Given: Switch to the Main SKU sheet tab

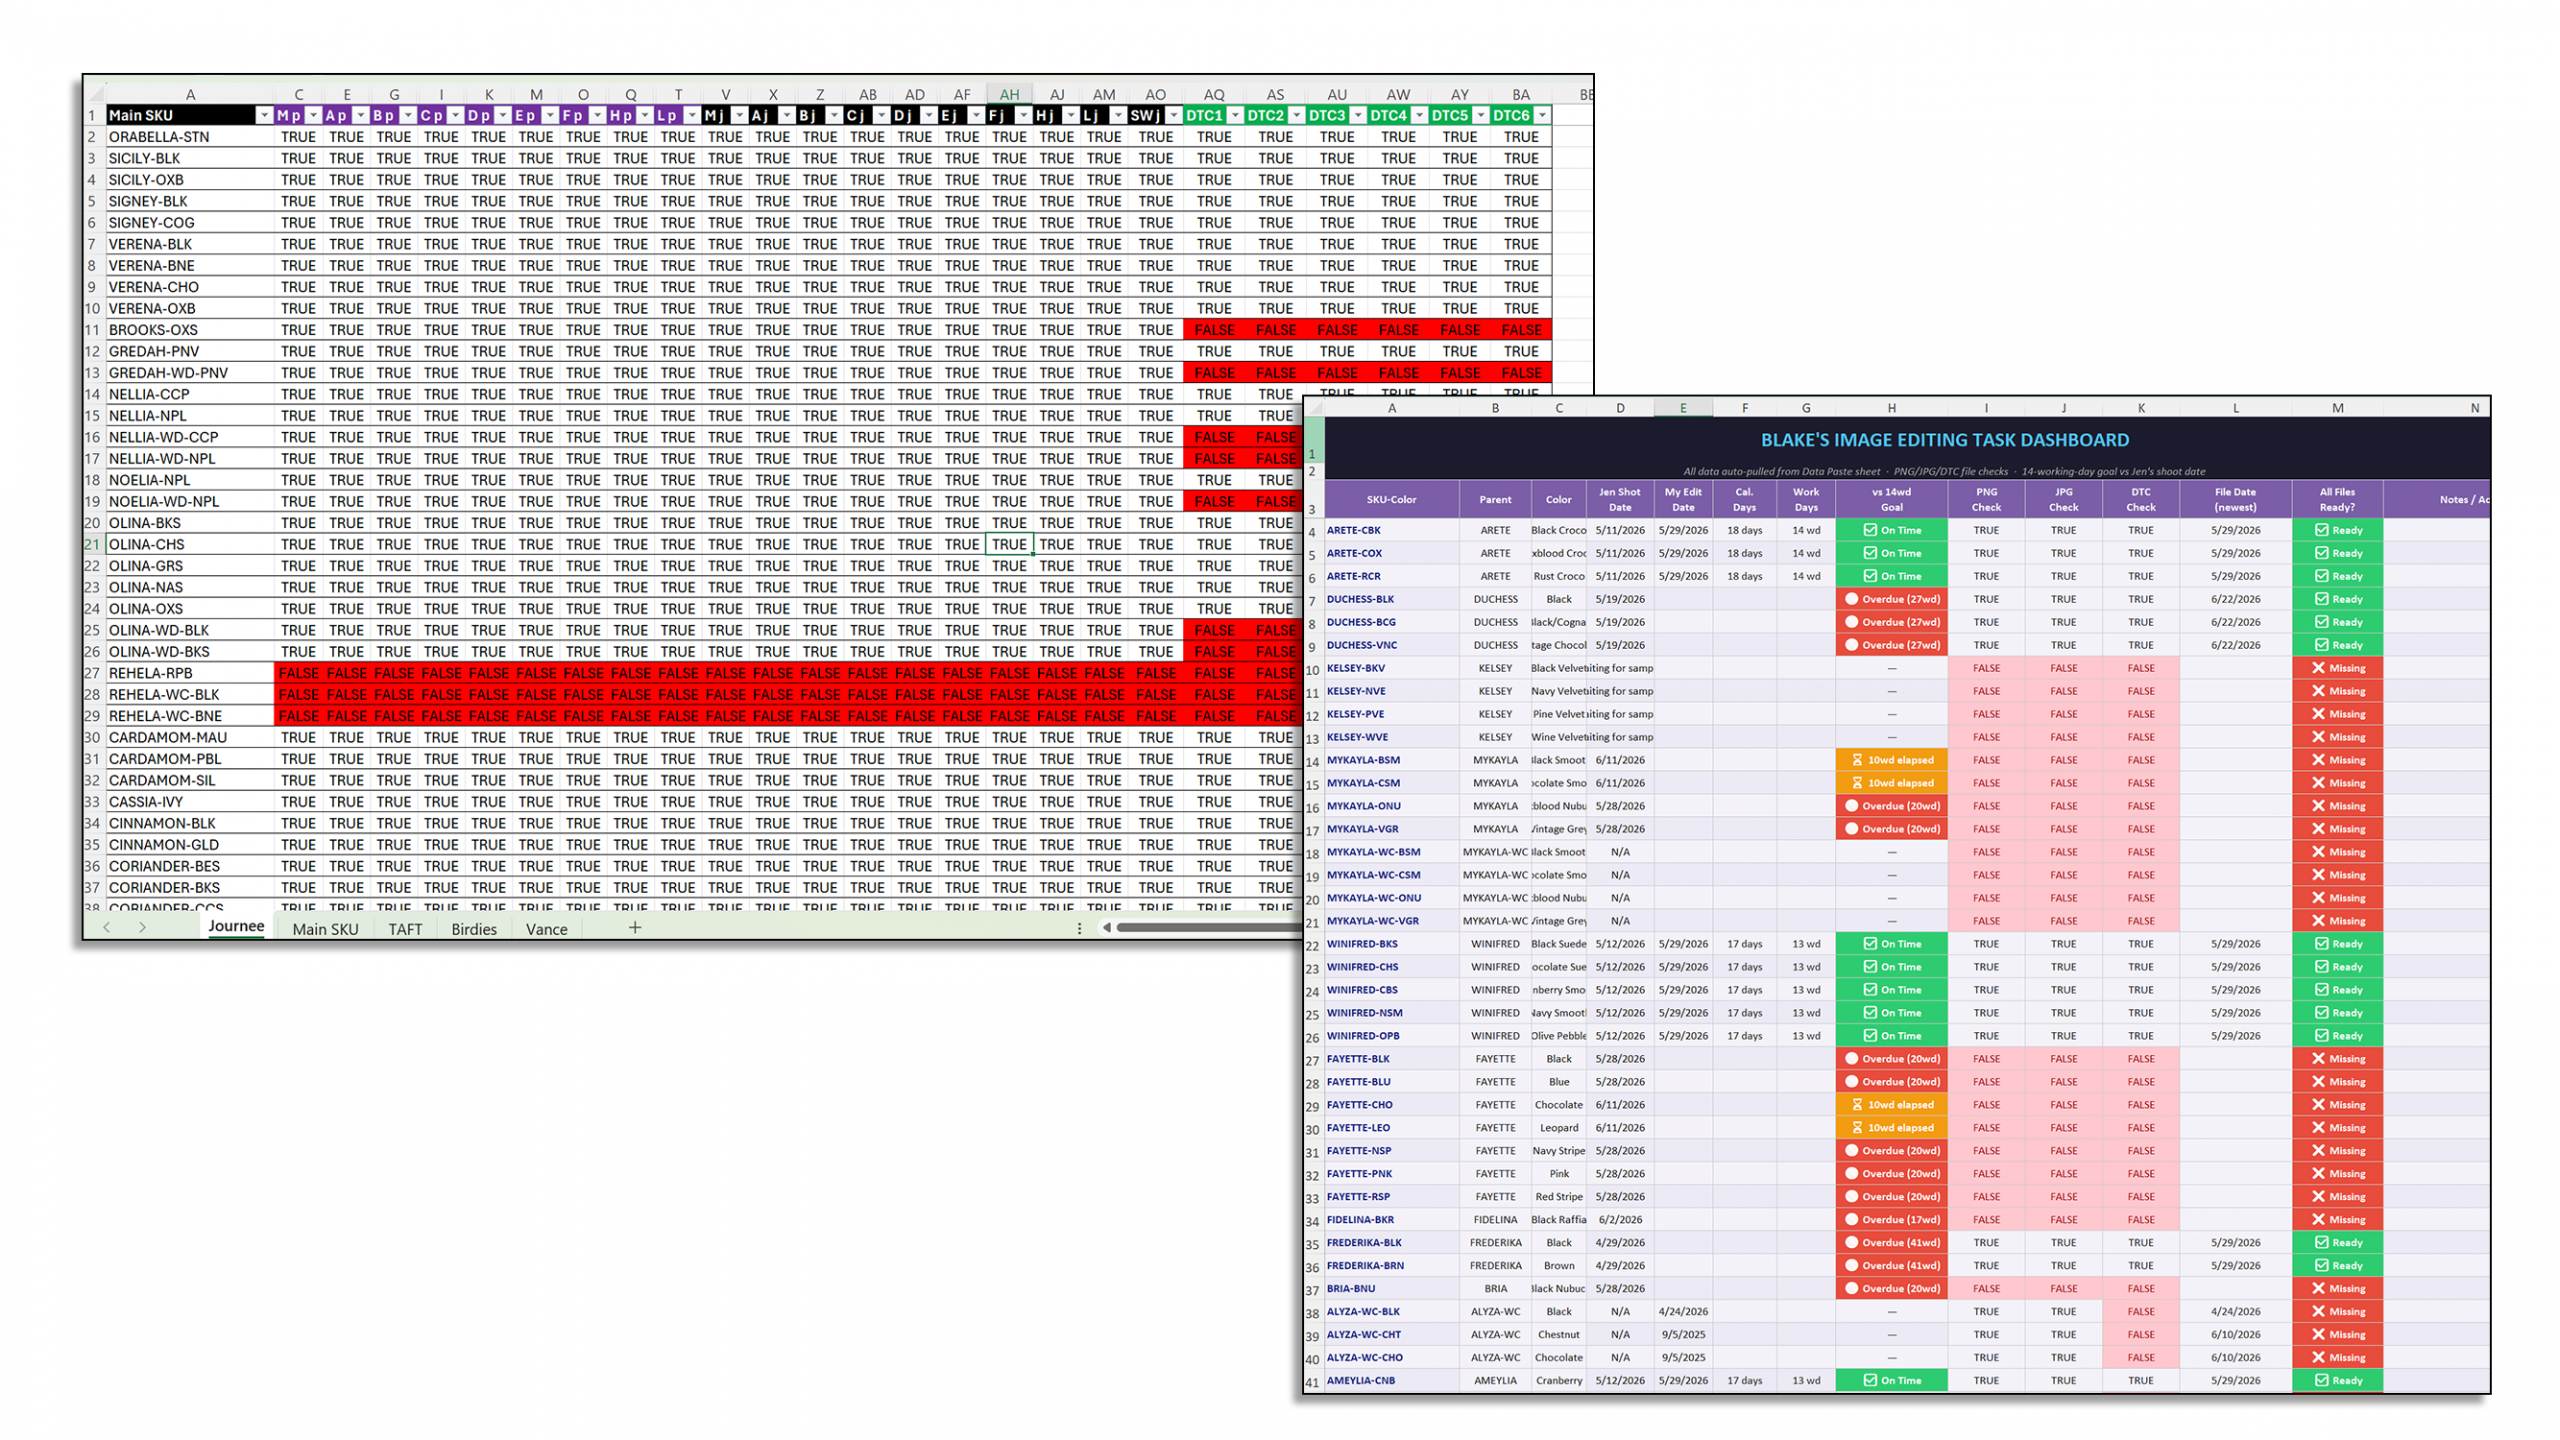Looking at the screenshot, I should coord(325,929).
